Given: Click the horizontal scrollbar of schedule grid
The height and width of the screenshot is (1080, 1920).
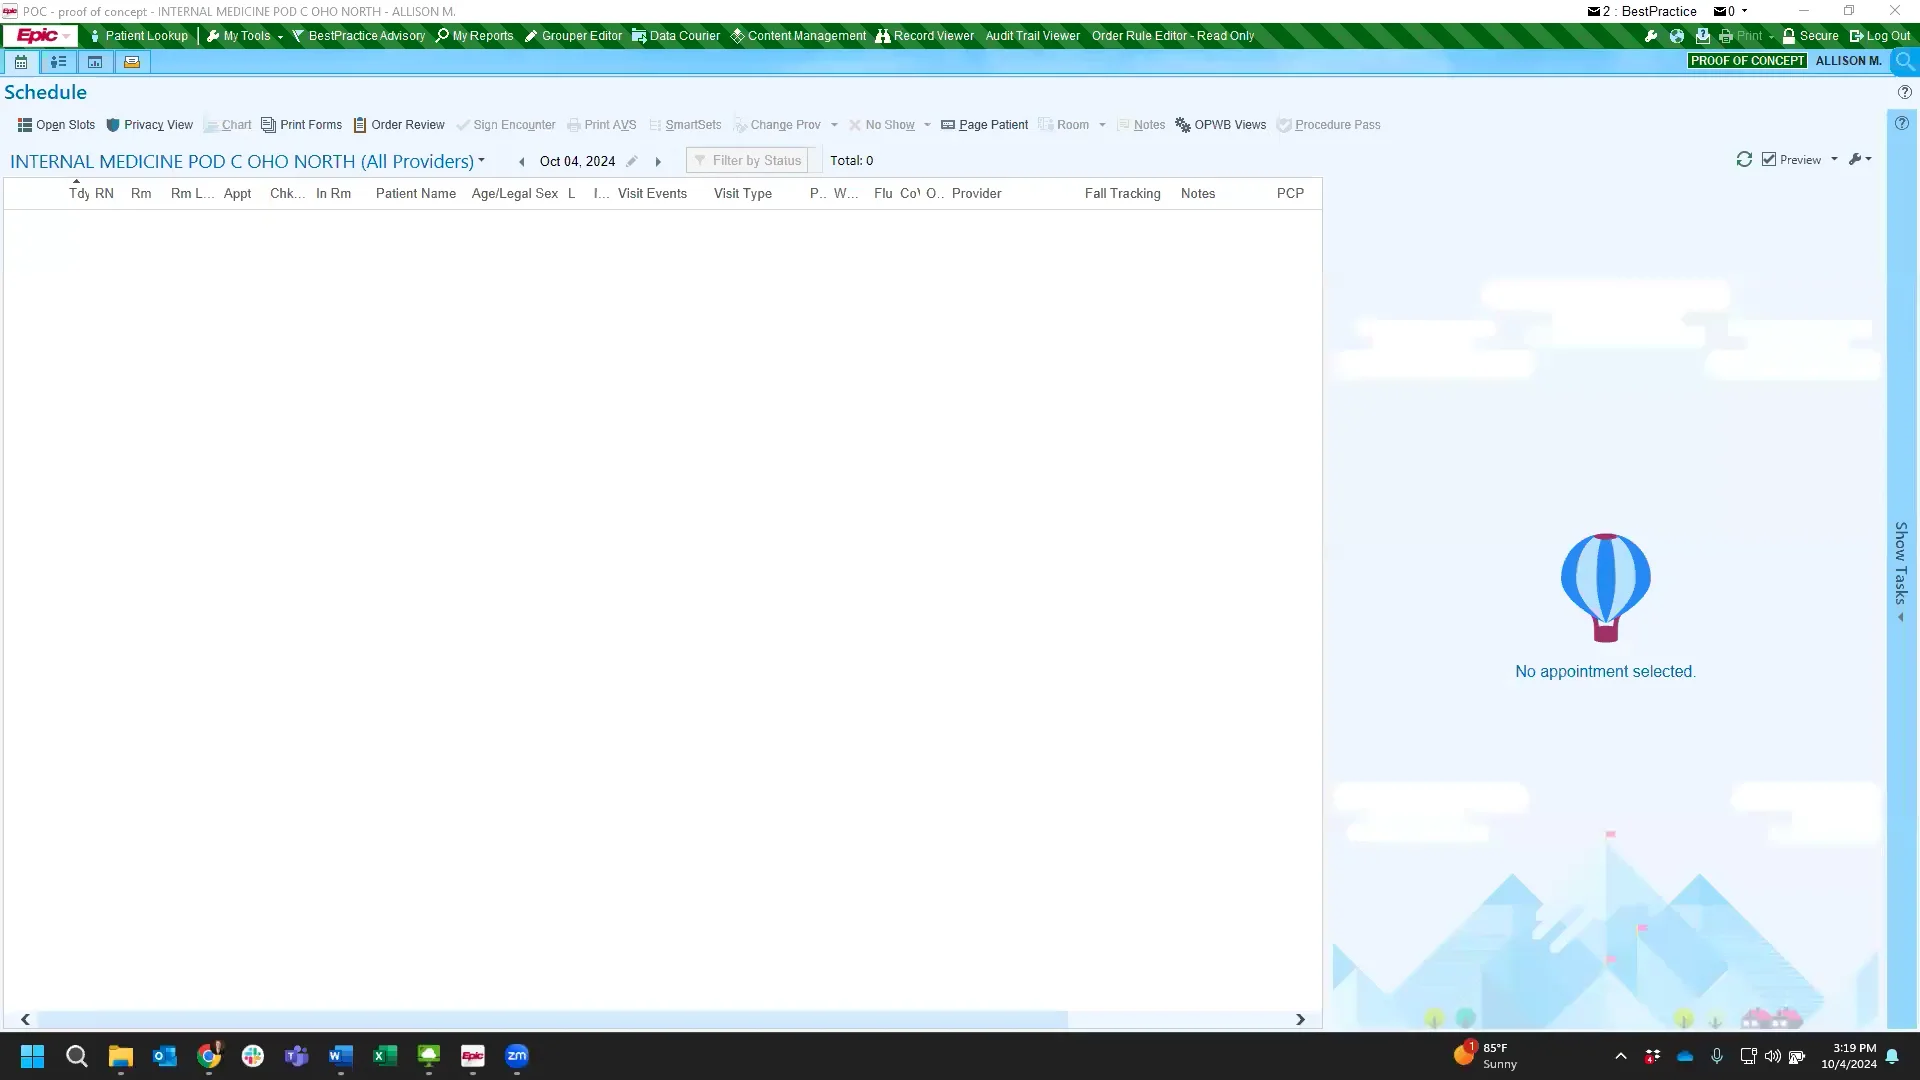Looking at the screenshot, I should click(x=550, y=1019).
